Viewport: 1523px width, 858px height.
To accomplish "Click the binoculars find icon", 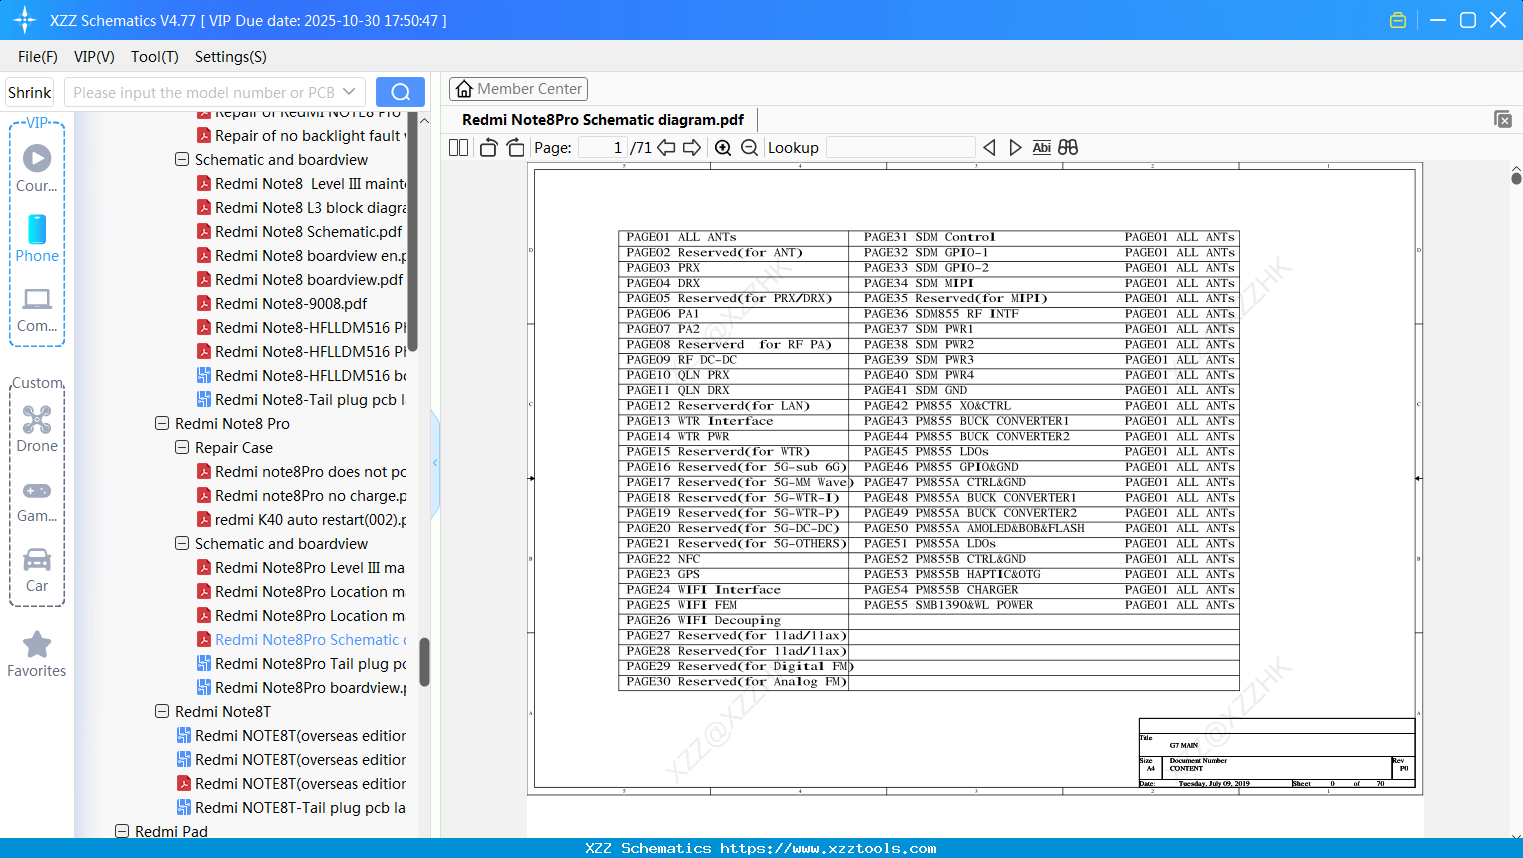I will 1068,148.
